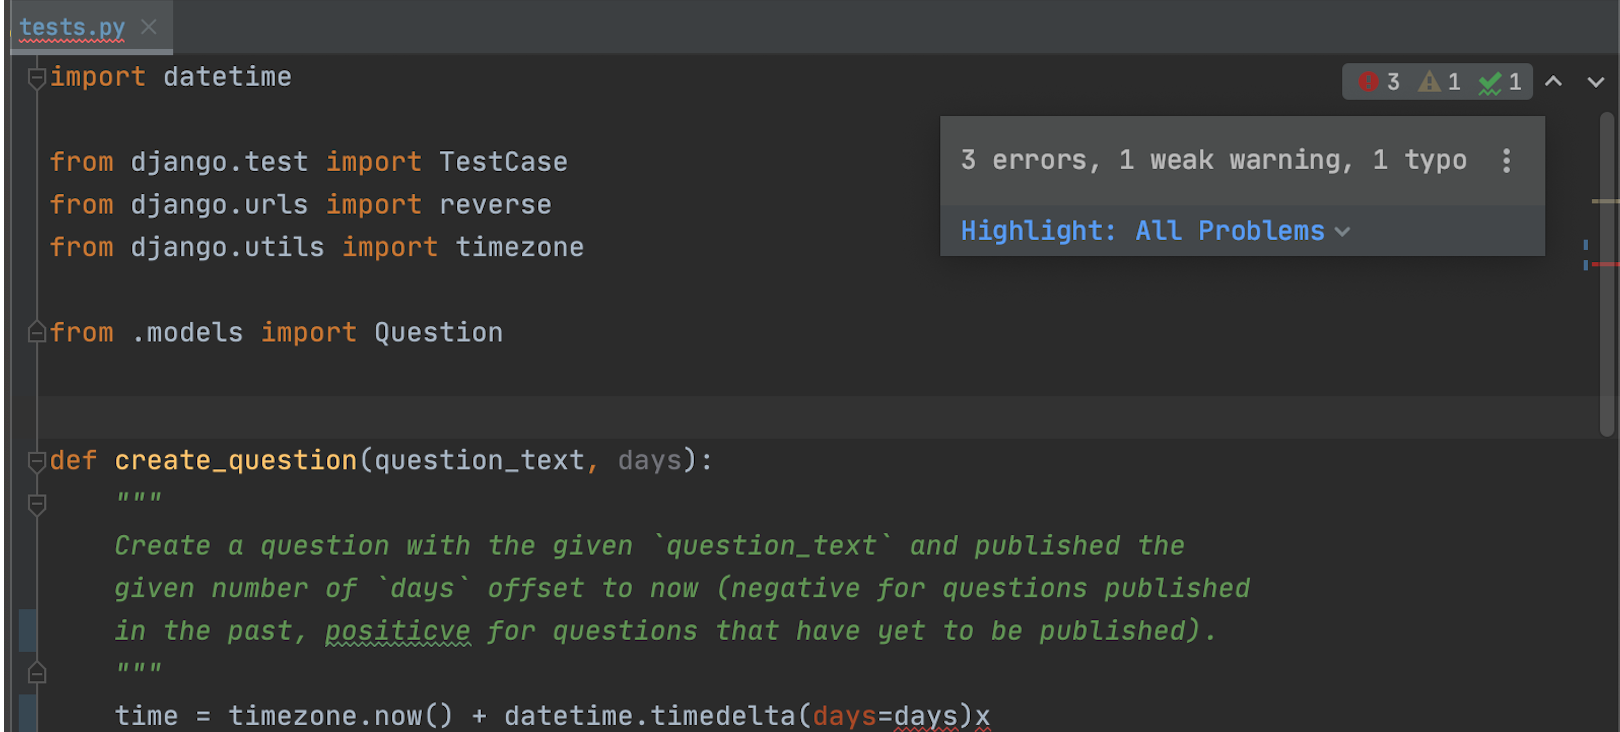Open the Highlight: All Problems dropdown
The height and width of the screenshot is (732, 1620).
tap(1155, 231)
